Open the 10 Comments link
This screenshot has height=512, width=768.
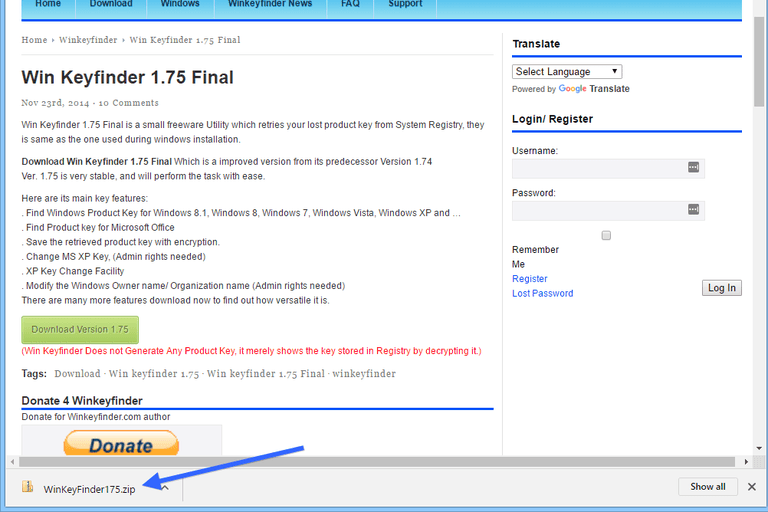(x=128, y=103)
